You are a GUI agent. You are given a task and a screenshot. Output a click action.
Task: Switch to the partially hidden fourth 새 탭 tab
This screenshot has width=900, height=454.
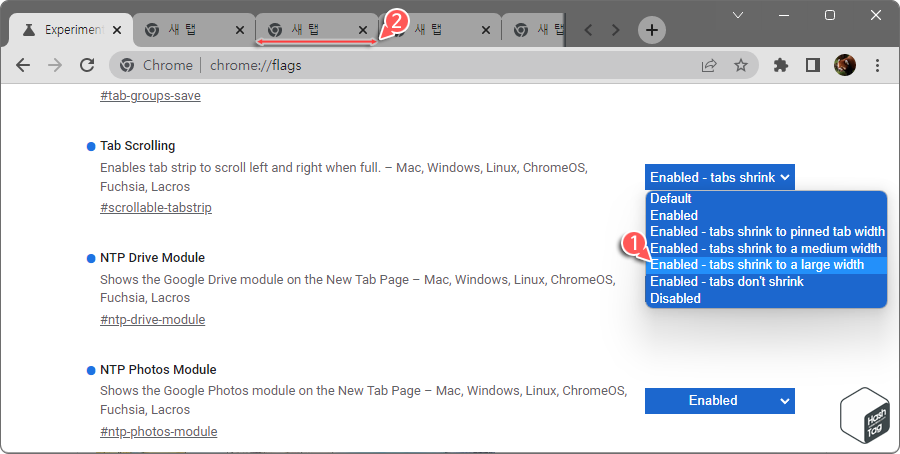pyautogui.click(x=534, y=30)
